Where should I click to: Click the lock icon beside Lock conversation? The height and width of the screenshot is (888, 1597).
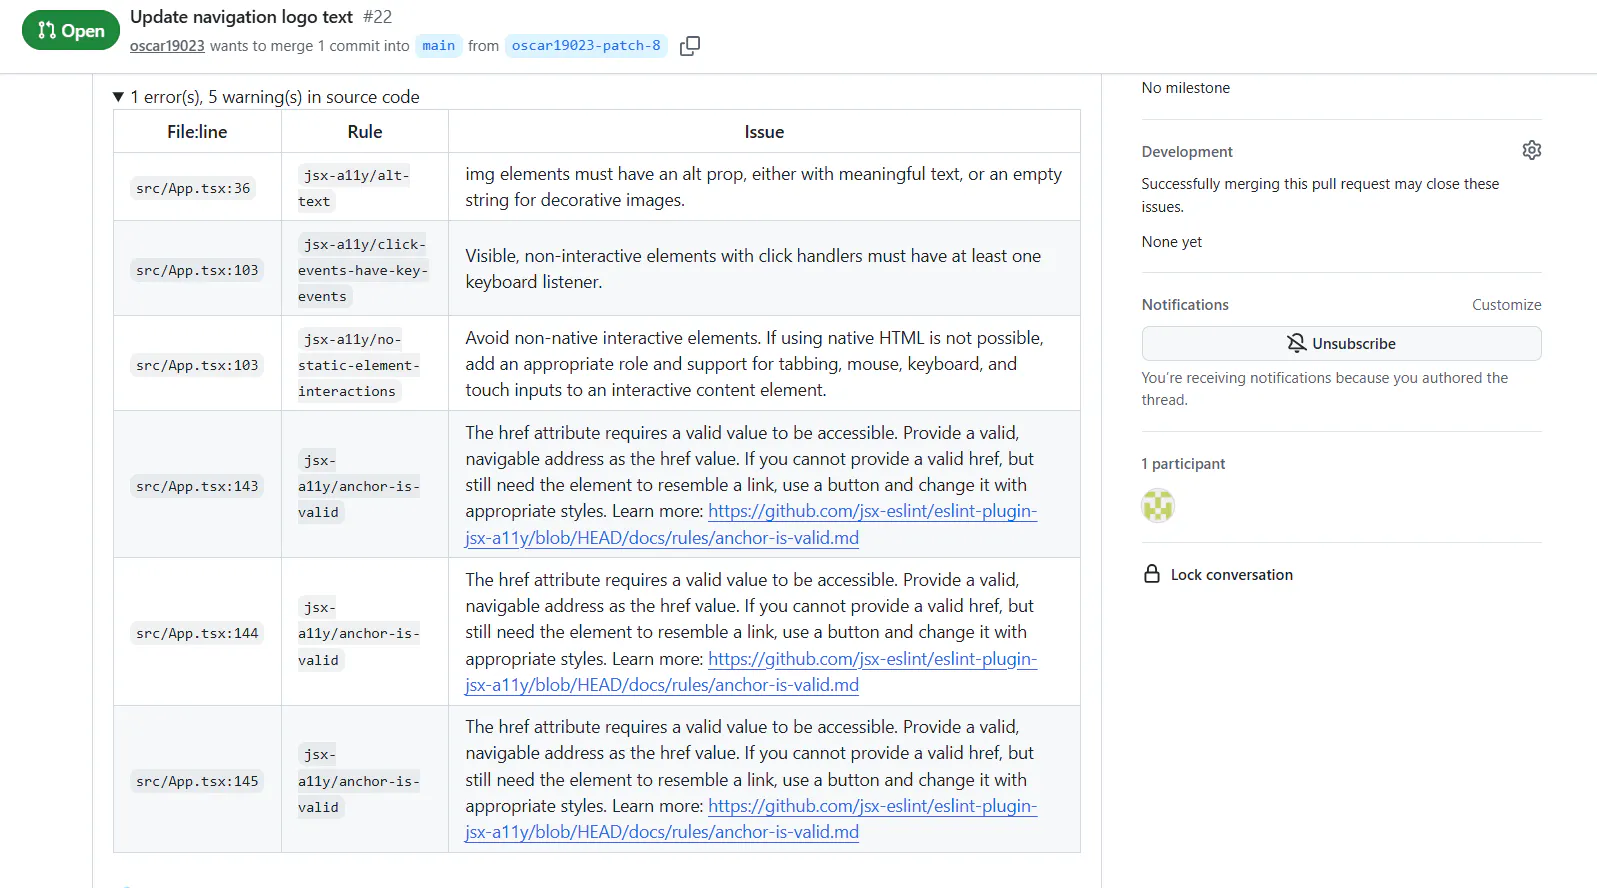1152,574
